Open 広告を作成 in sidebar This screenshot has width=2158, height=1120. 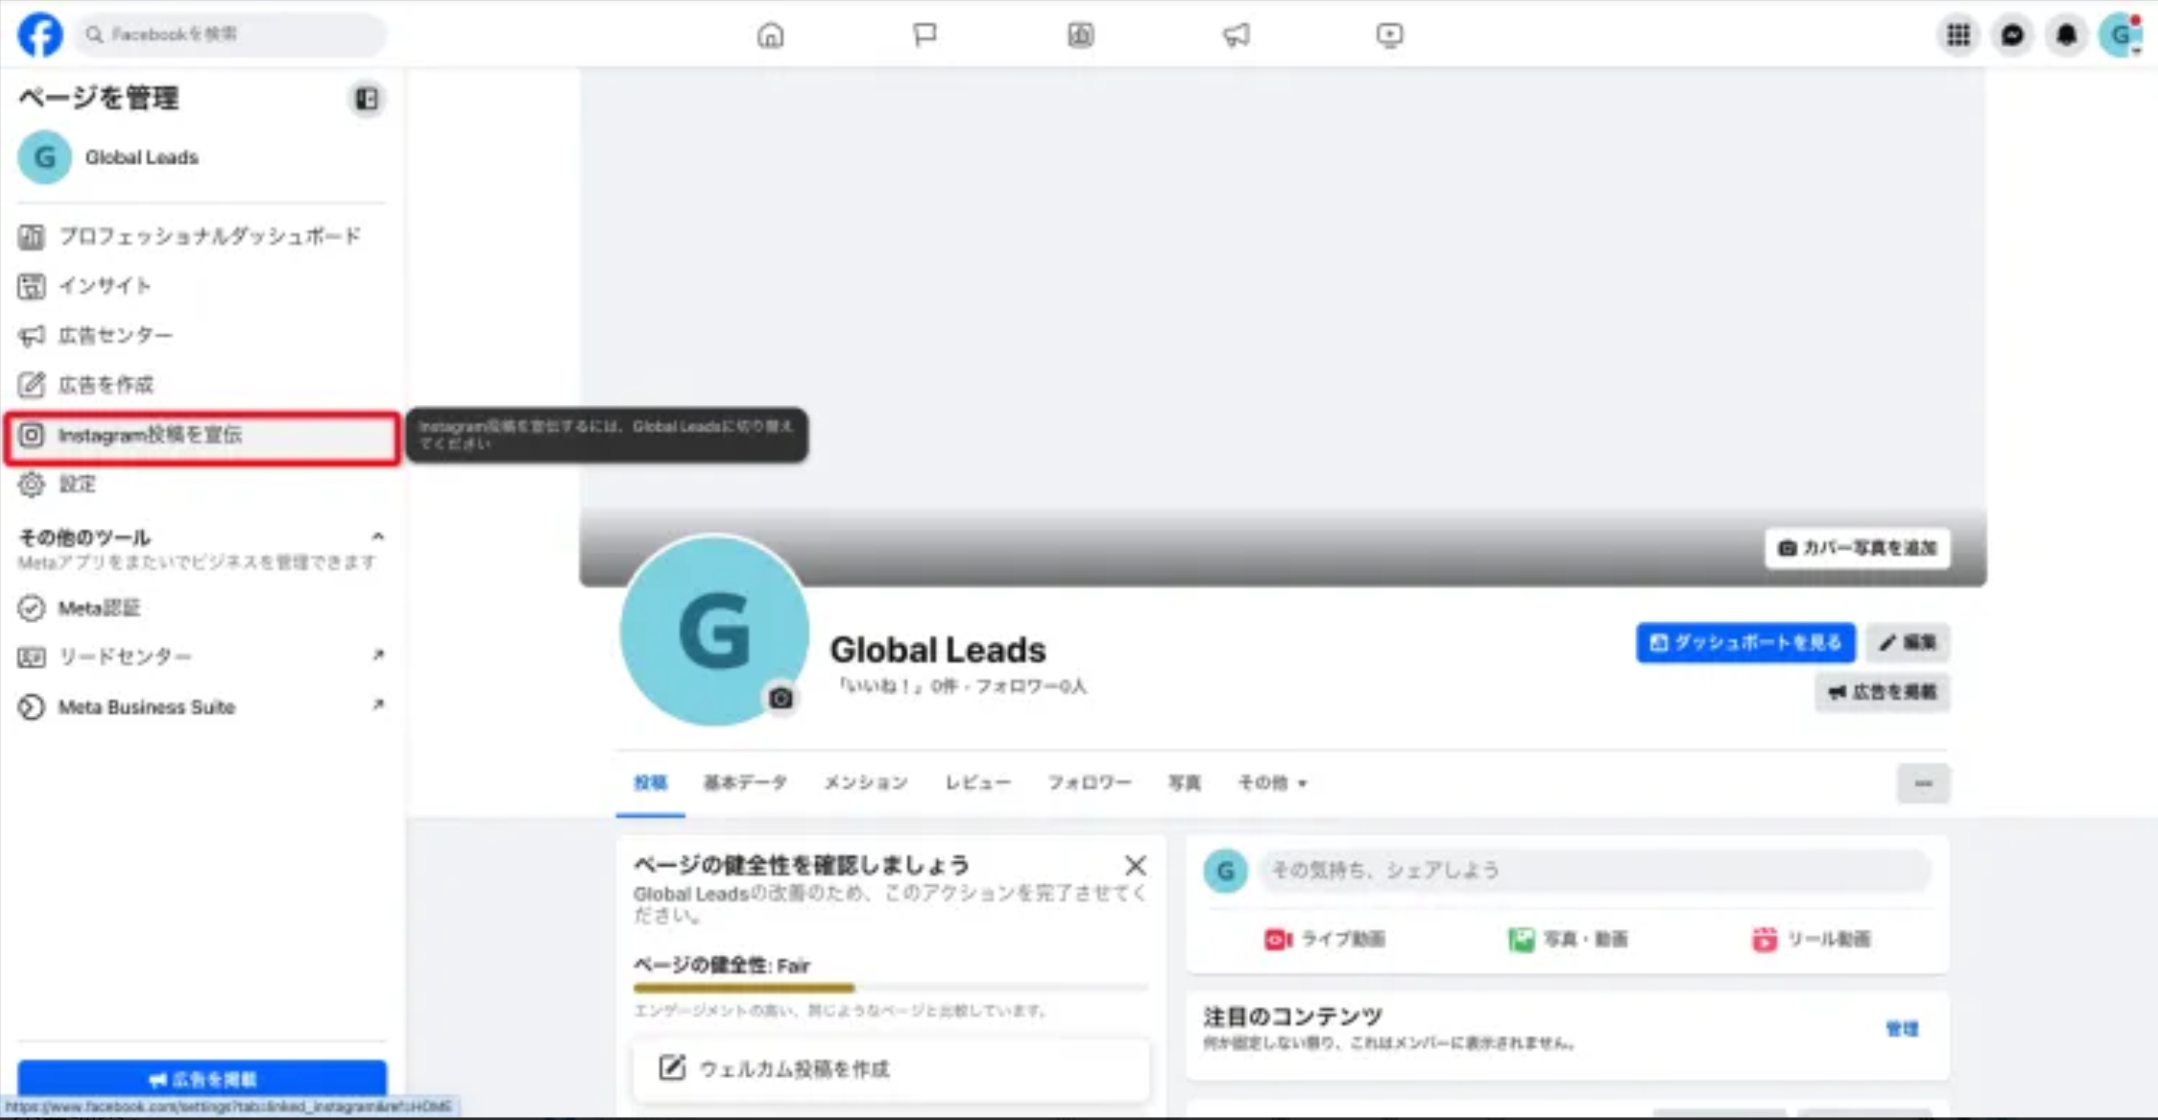[200, 385]
